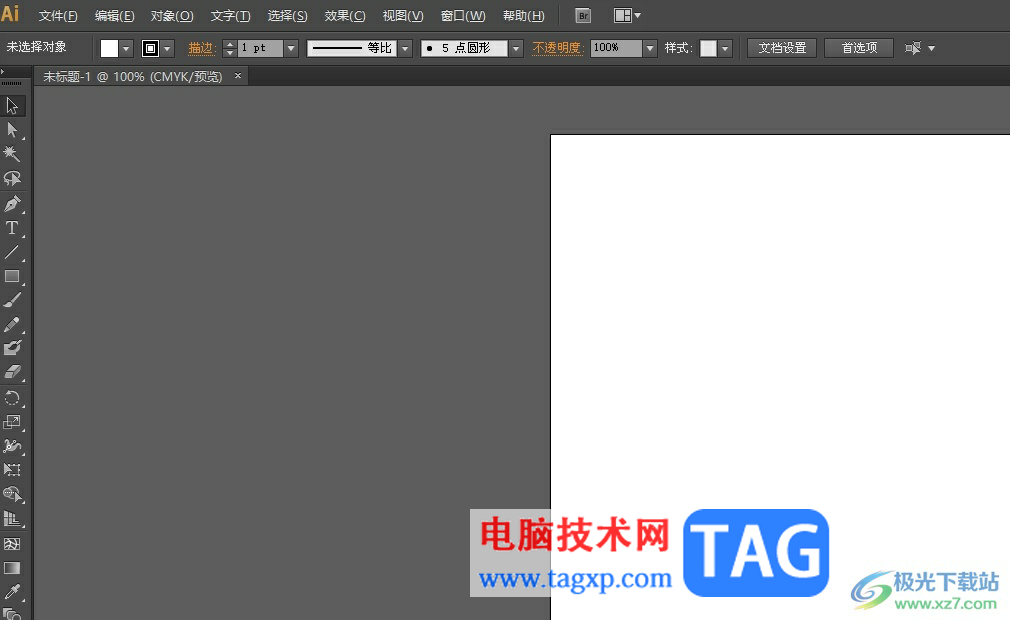Viewport: 1010px width, 620px height.
Task: Expand tools panel via top double-arrow
Action: [3, 71]
